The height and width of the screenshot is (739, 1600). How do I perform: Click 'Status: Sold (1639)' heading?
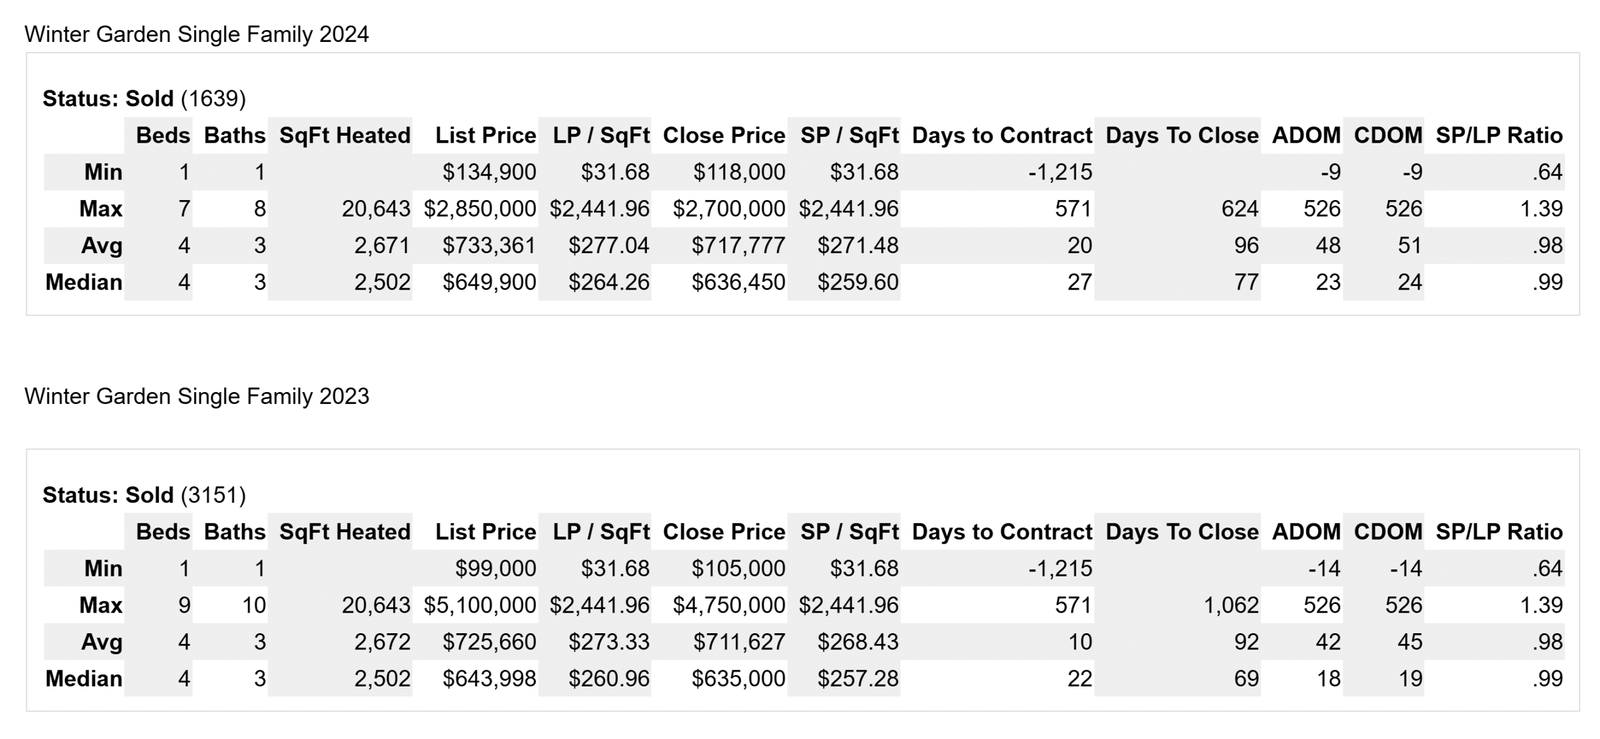pos(144,99)
